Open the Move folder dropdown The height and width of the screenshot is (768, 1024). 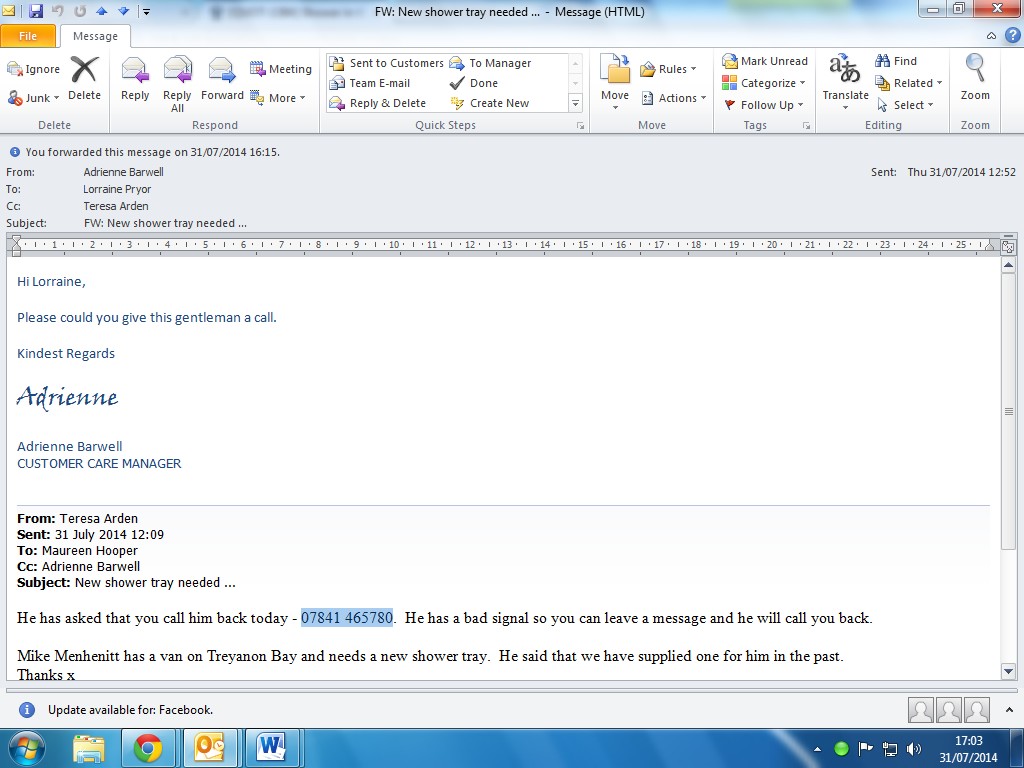click(615, 82)
